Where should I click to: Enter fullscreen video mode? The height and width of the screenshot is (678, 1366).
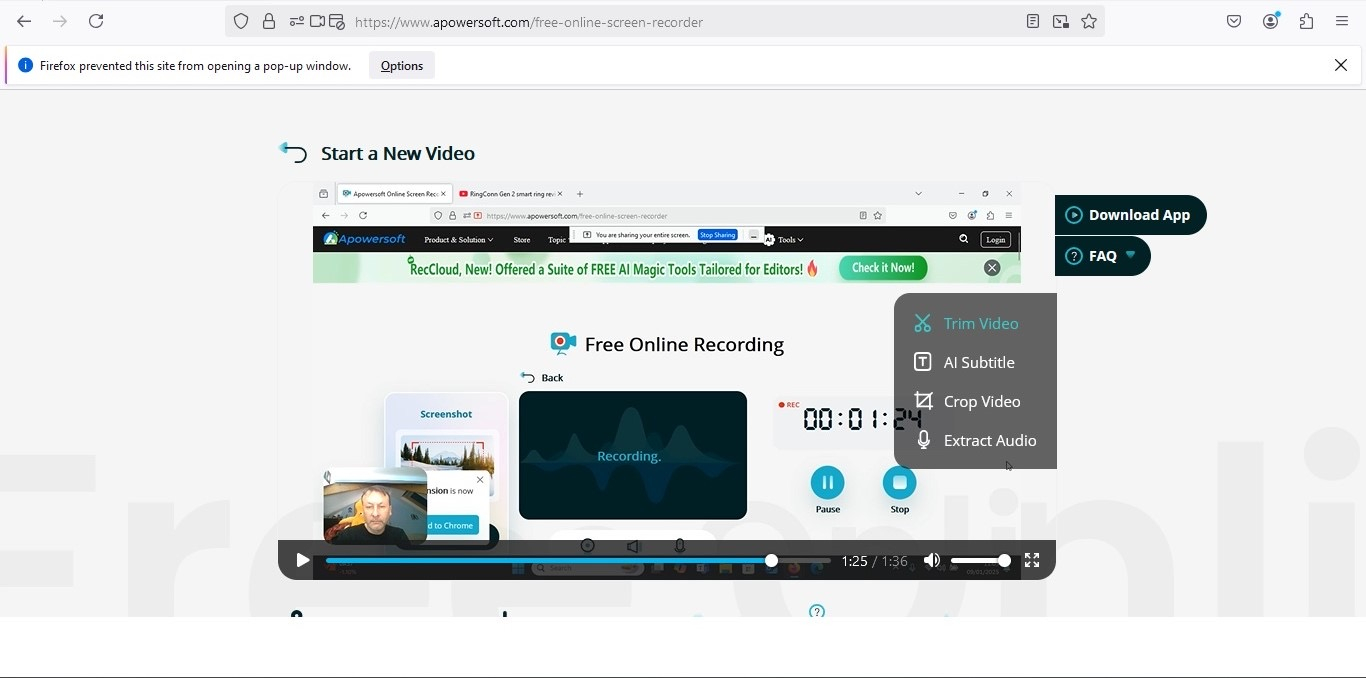1032,560
